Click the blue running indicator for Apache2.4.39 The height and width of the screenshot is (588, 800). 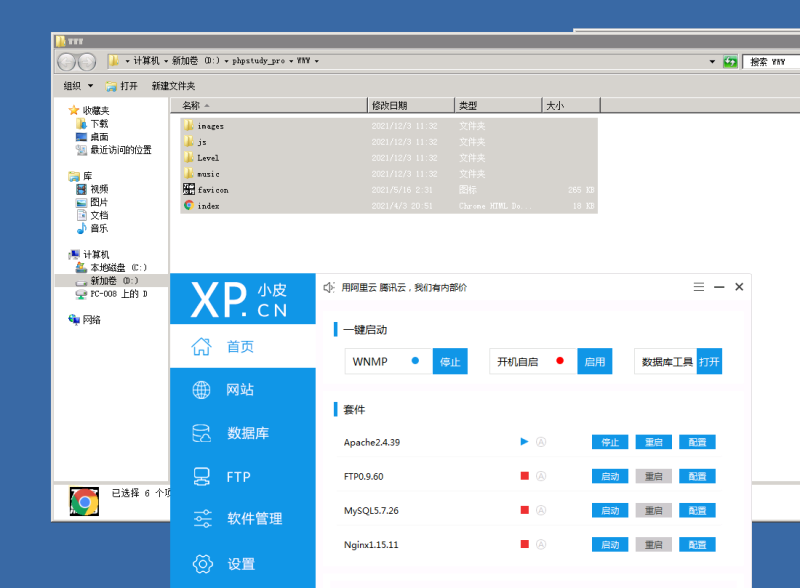click(524, 442)
